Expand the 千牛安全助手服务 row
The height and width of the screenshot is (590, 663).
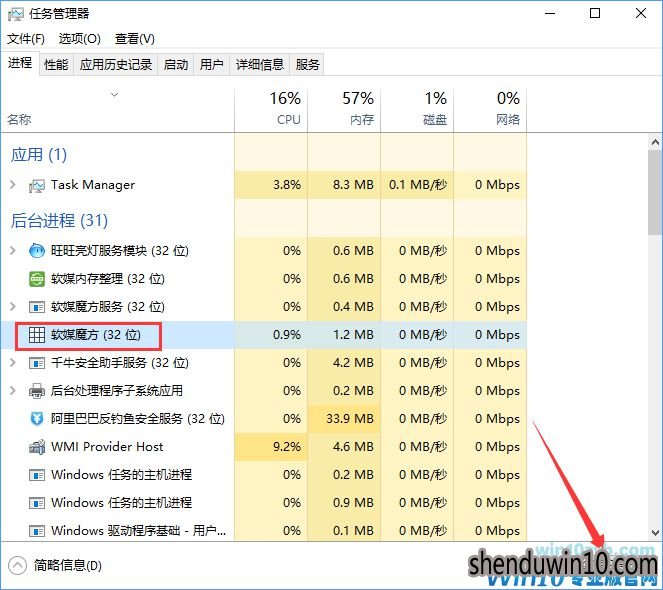pyautogui.click(x=13, y=362)
